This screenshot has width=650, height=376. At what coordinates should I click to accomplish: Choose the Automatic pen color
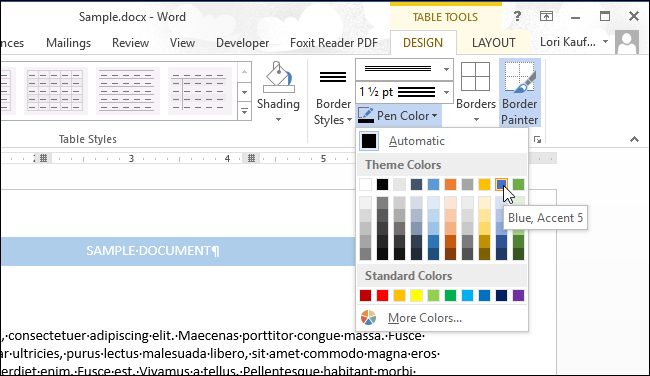click(442, 141)
